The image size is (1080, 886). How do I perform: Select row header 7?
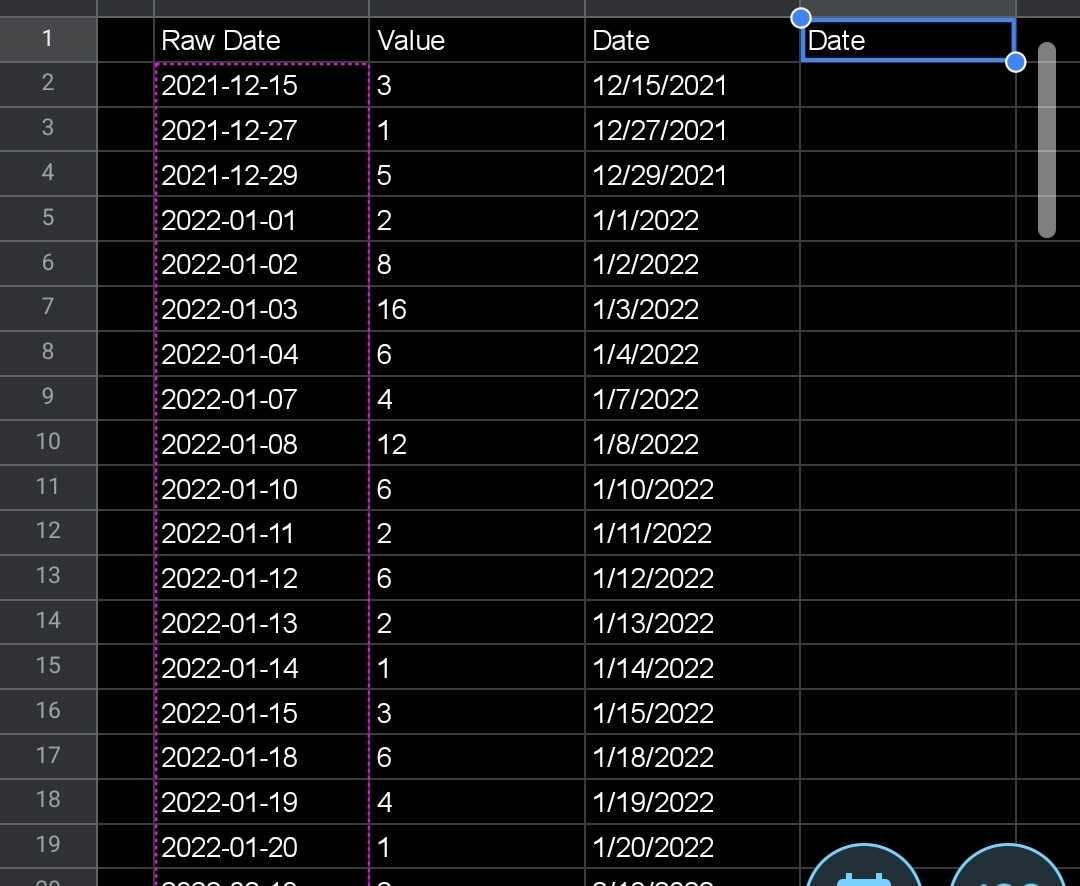48,308
